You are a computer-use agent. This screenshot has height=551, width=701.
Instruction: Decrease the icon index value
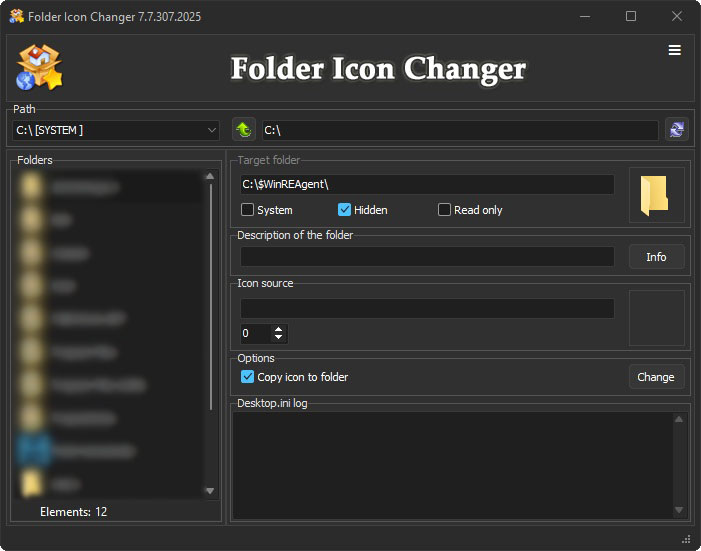pos(279,337)
